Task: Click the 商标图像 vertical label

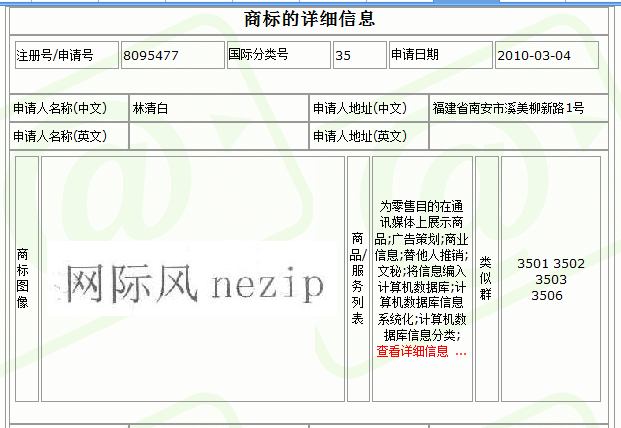Action: [23, 278]
